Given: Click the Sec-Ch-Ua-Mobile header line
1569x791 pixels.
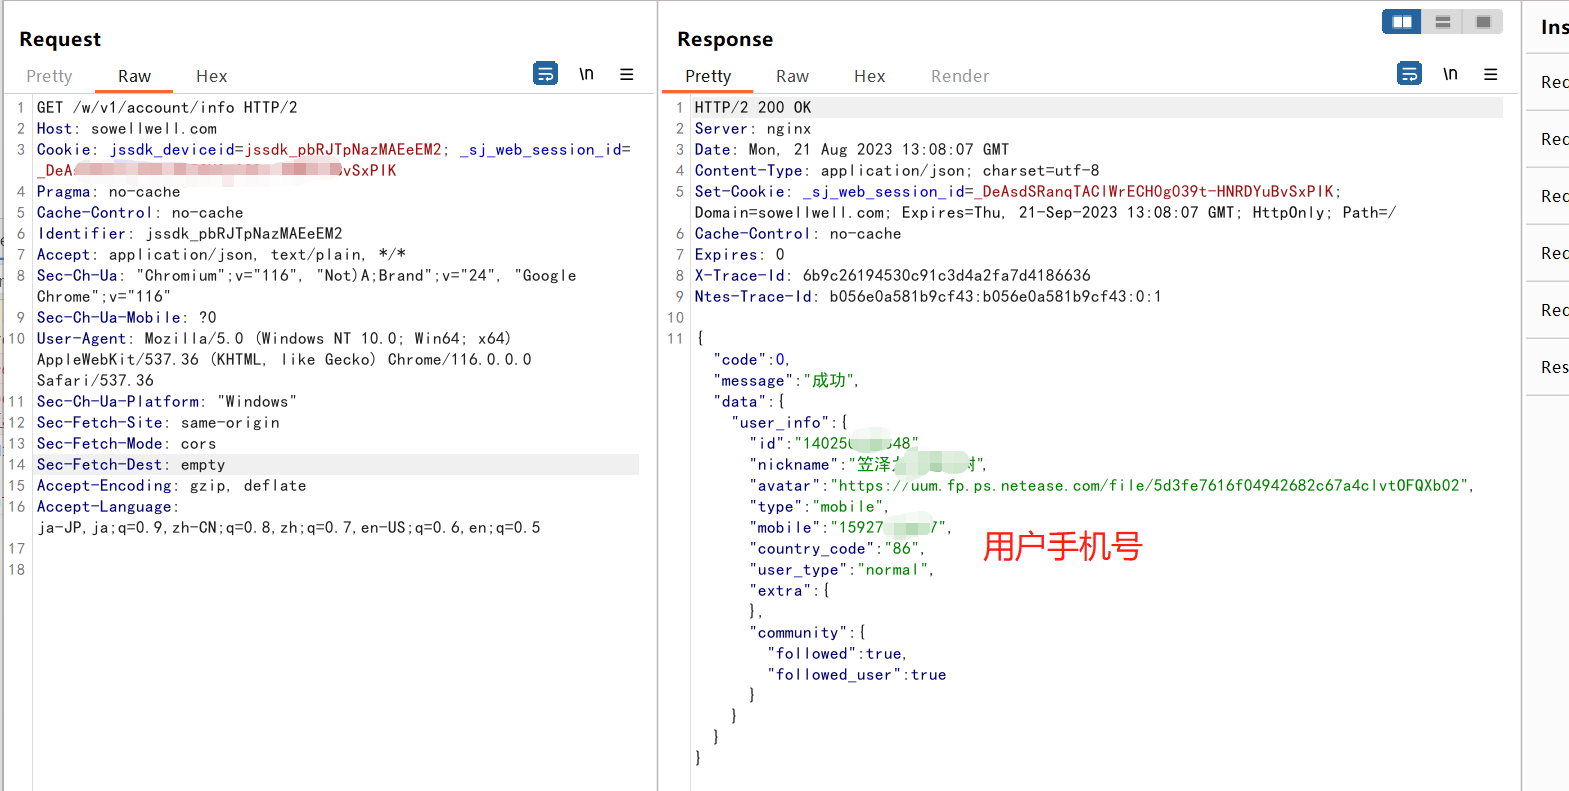Looking at the screenshot, I should tap(127, 317).
